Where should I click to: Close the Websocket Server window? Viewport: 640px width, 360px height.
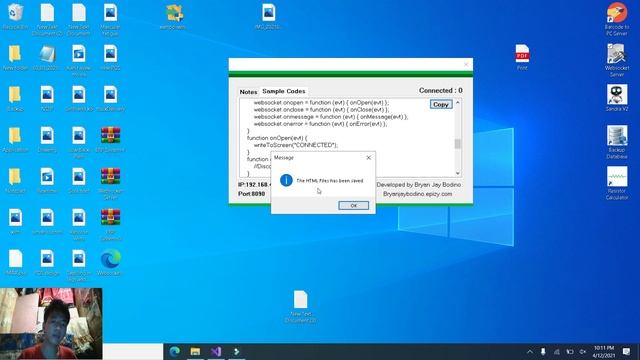click(x=466, y=64)
